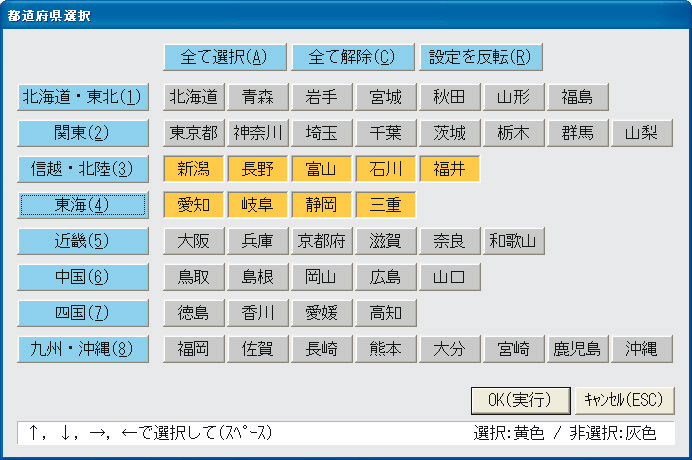Screen dimensions: 692x460
Task: Enable the 高知 prefecture toggle
Action: pos(385,313)
